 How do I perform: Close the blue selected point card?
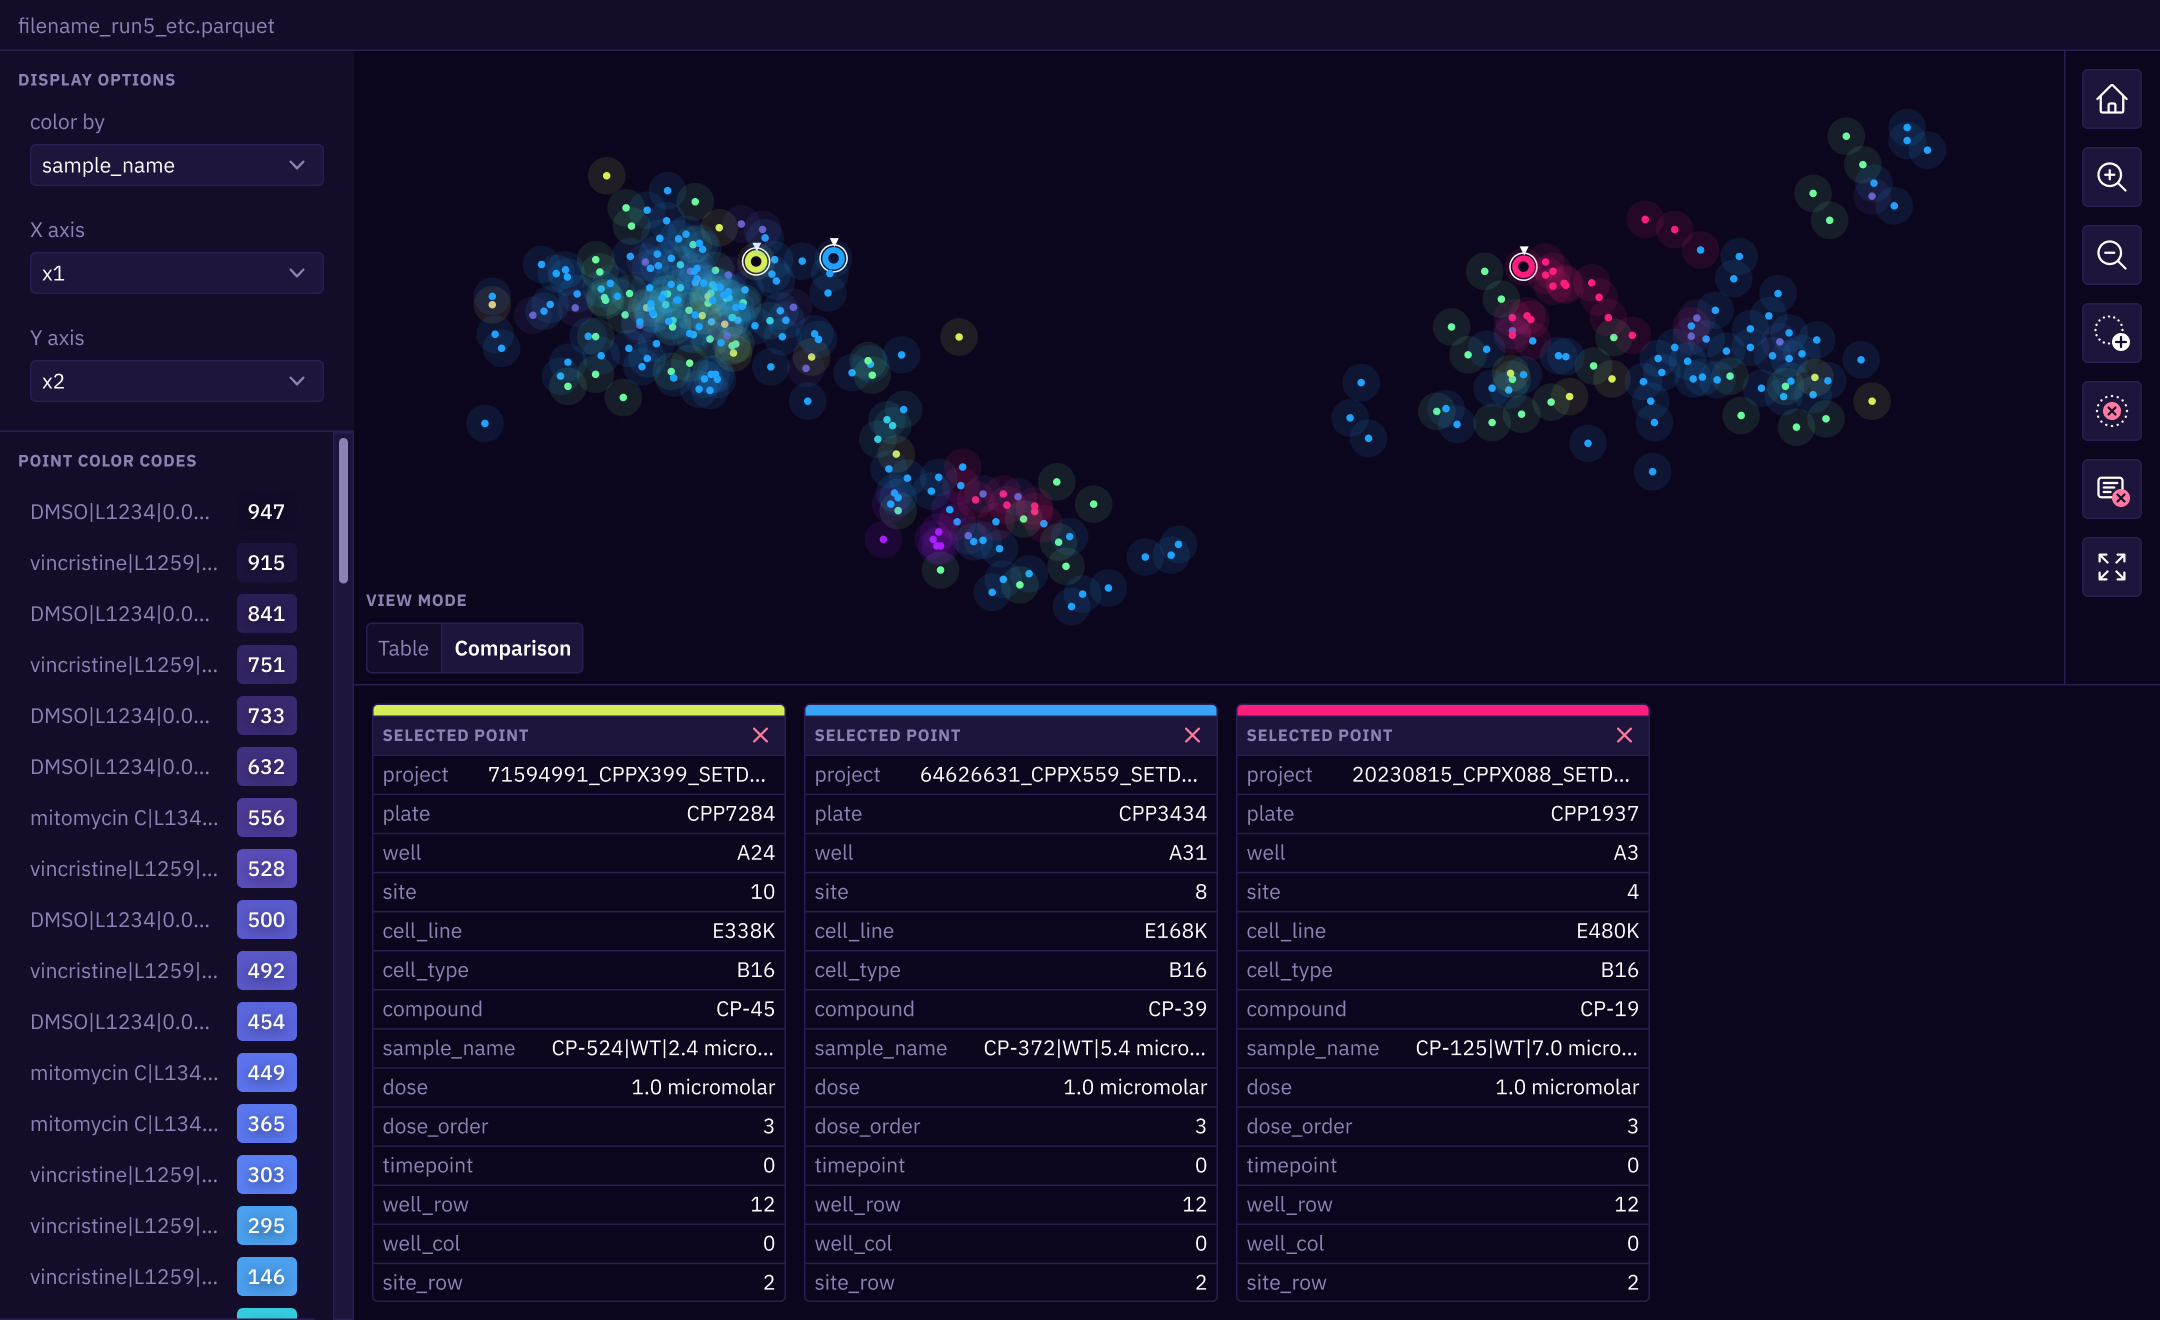coord(1192,735)
